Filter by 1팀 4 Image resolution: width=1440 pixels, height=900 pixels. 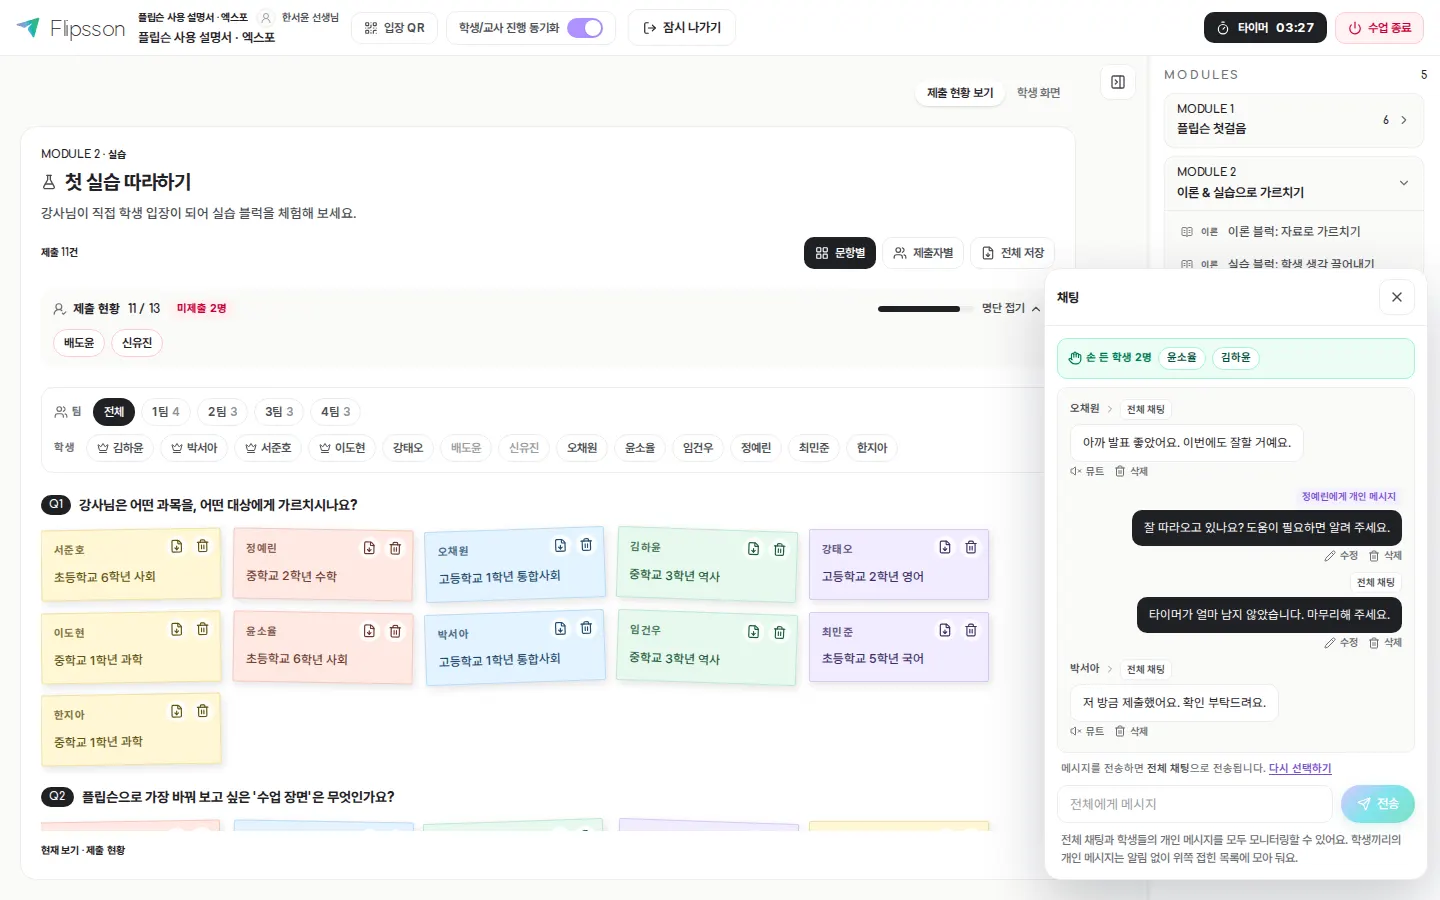[166, 412]
